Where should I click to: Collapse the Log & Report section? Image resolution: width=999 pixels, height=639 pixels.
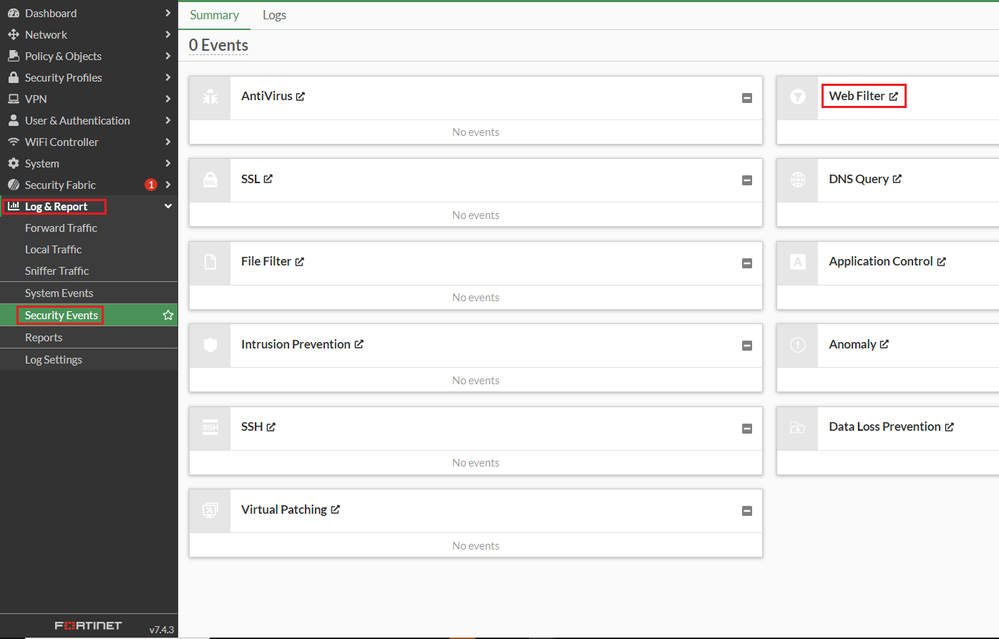(168, 207)
